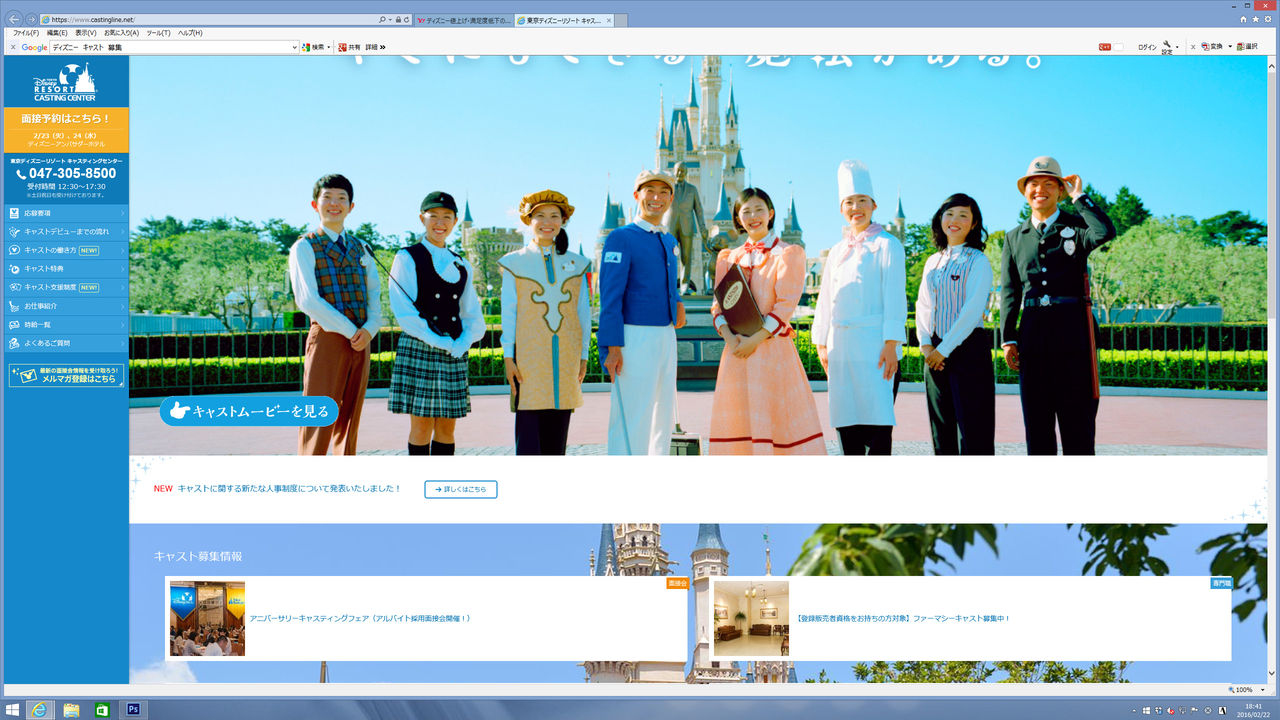Open the 変換 dropdown arrow
The image size is (1280, 720).
(x=1230, y=47)
